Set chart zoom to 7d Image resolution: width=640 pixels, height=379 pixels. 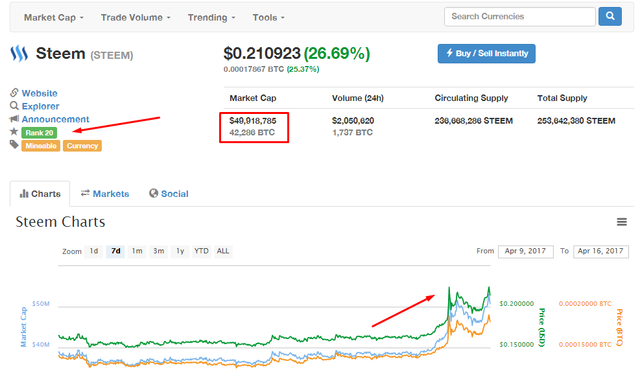click(116, 251)
